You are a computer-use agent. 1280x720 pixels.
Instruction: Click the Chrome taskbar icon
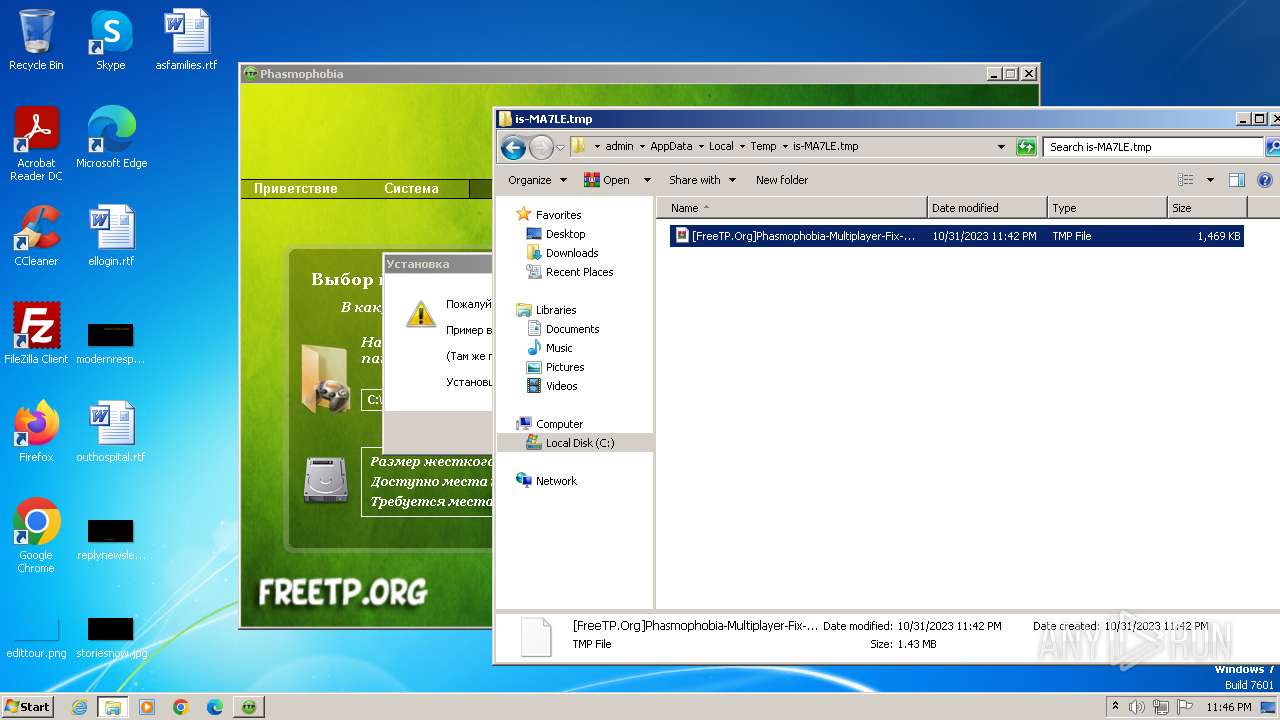tap(181, 707)
